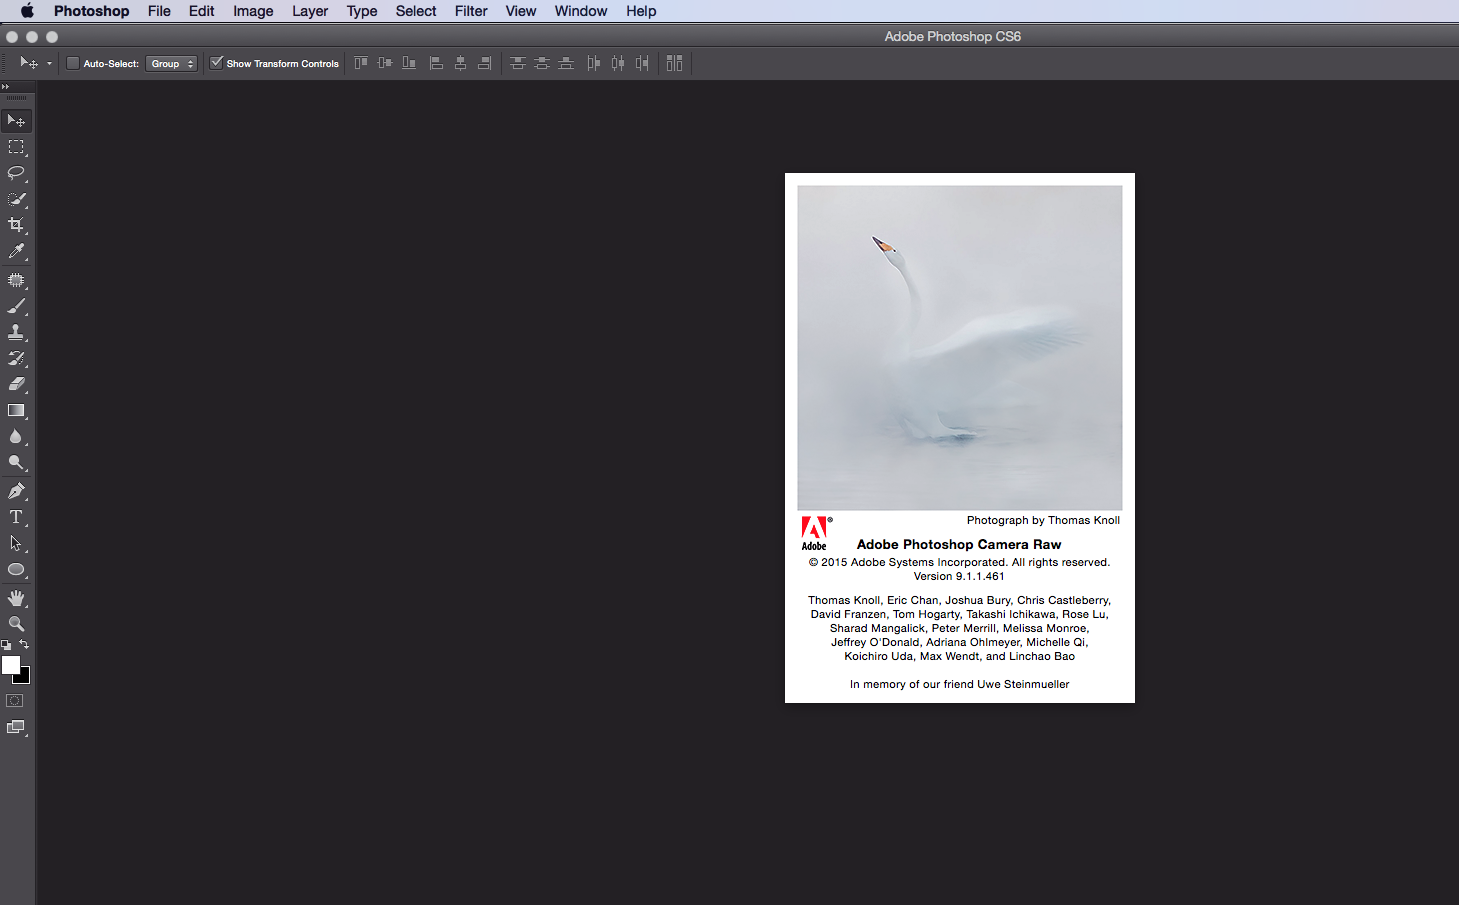Click the 'Version 9.1.1.461' text
The height and width of the screenshot is (905, 1459).
[x=959, y=577]
